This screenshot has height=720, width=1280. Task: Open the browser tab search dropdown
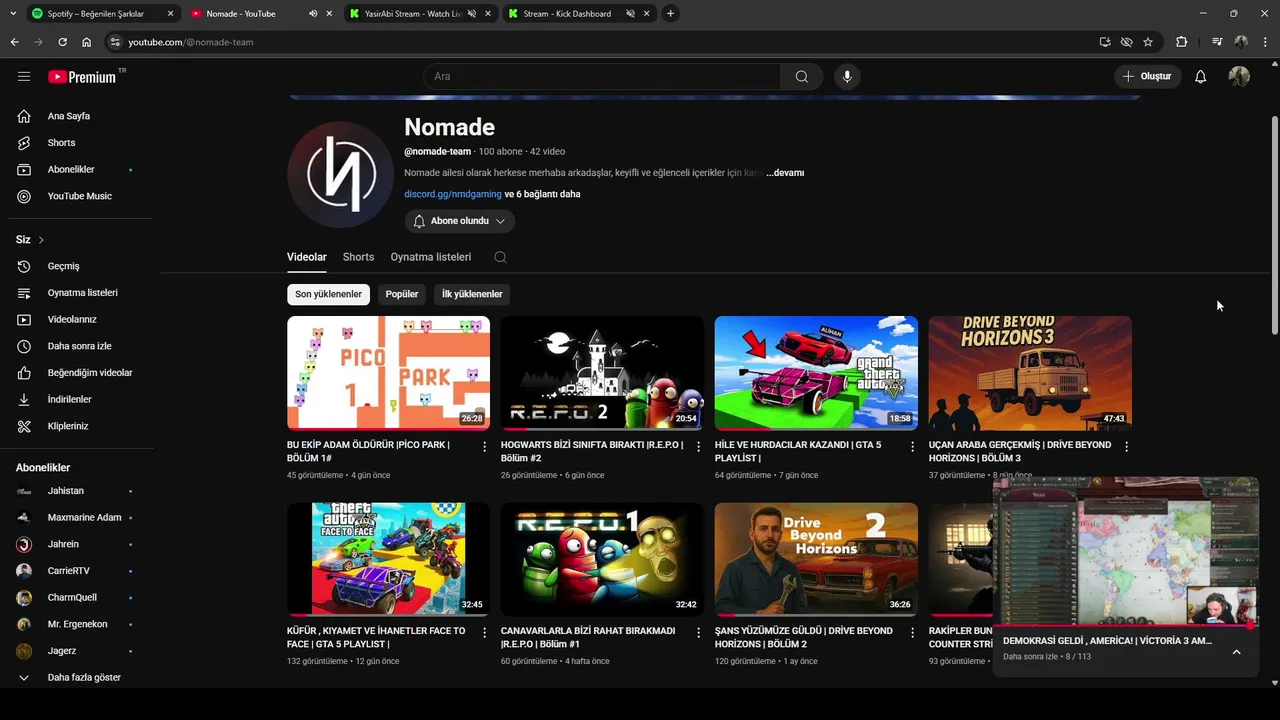pyautogui.click(x=13, y=14)
